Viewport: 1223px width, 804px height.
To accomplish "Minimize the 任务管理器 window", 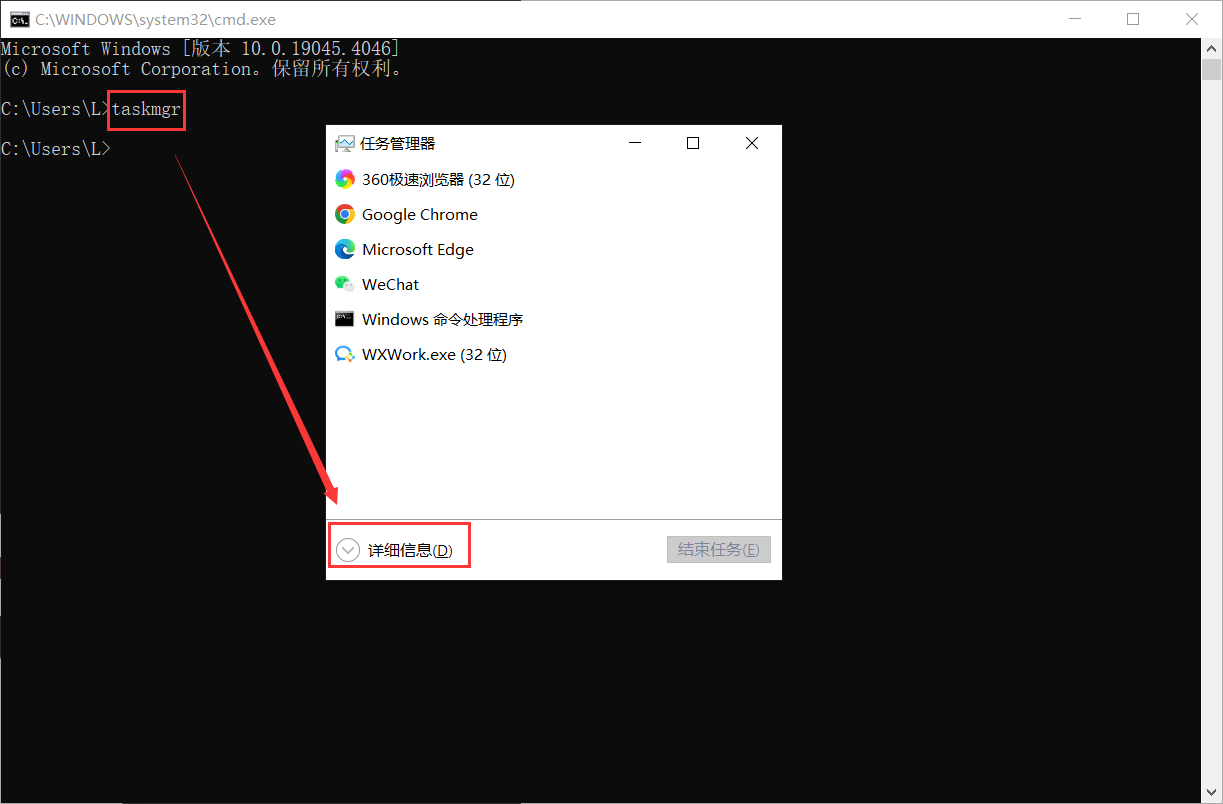I will coord(634,143).
